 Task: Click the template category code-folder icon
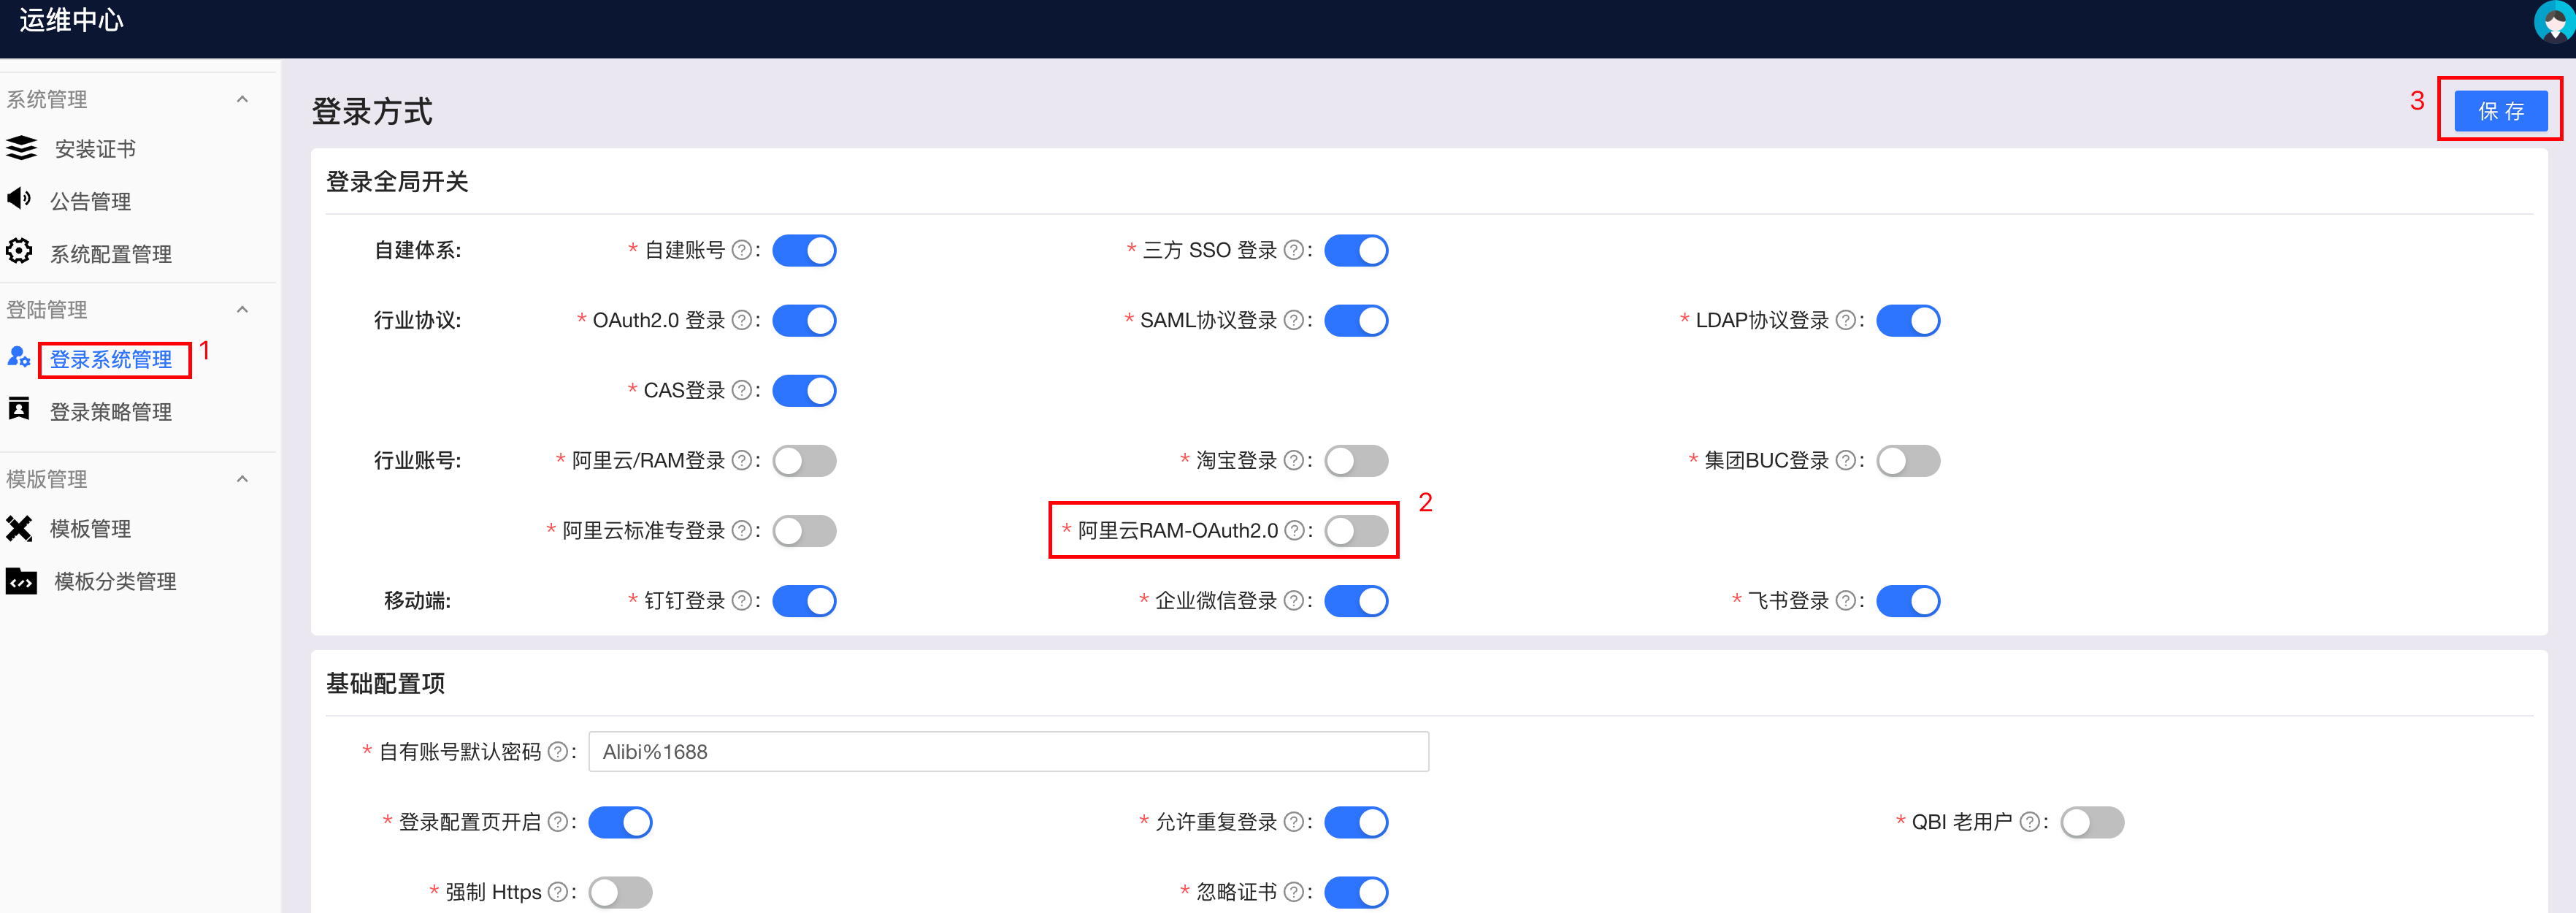click(21, 581)
